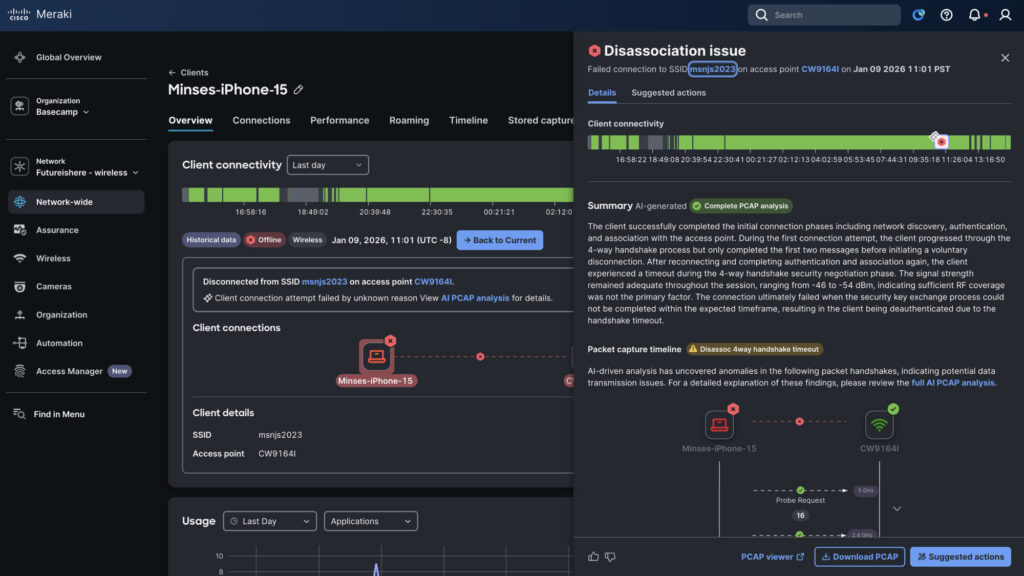
Task: Click the Download PCAP button
Action: tap(859, 557)
